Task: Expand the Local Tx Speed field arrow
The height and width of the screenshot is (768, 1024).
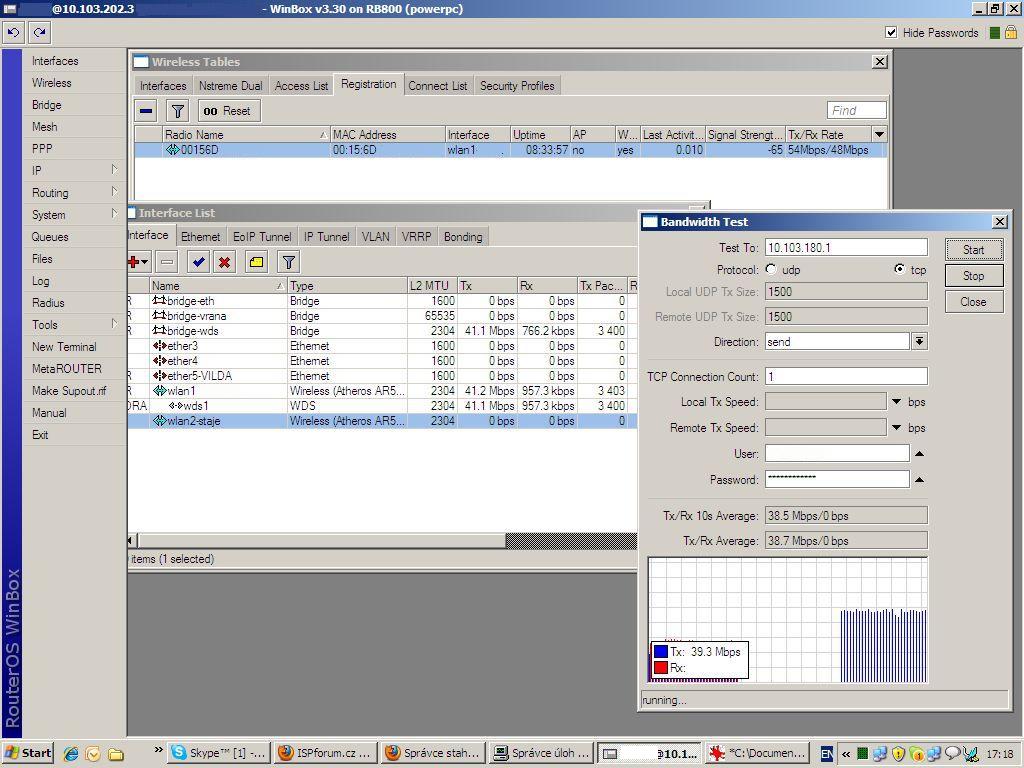Action: pos(896,402)
